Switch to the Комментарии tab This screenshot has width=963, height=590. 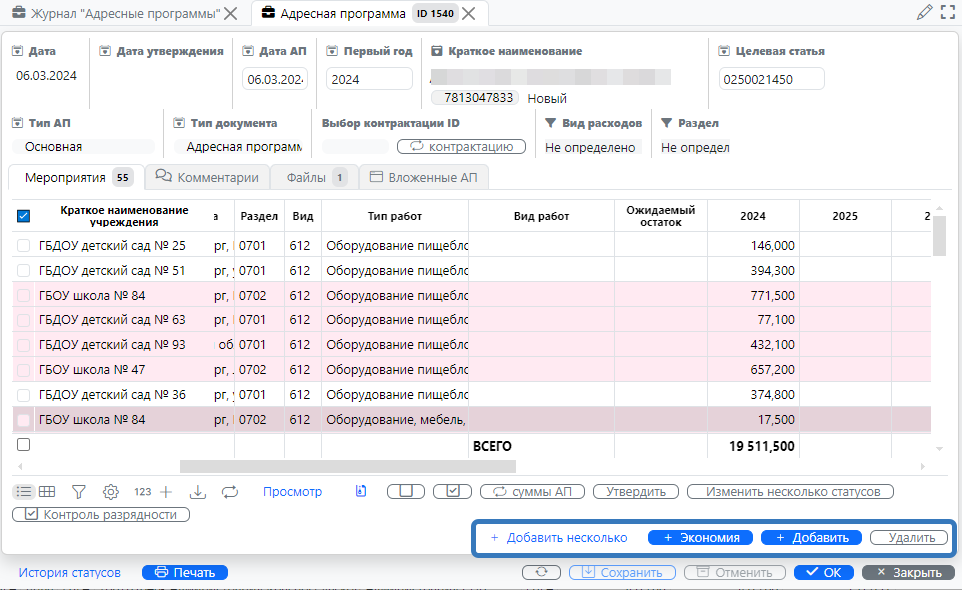207,178
